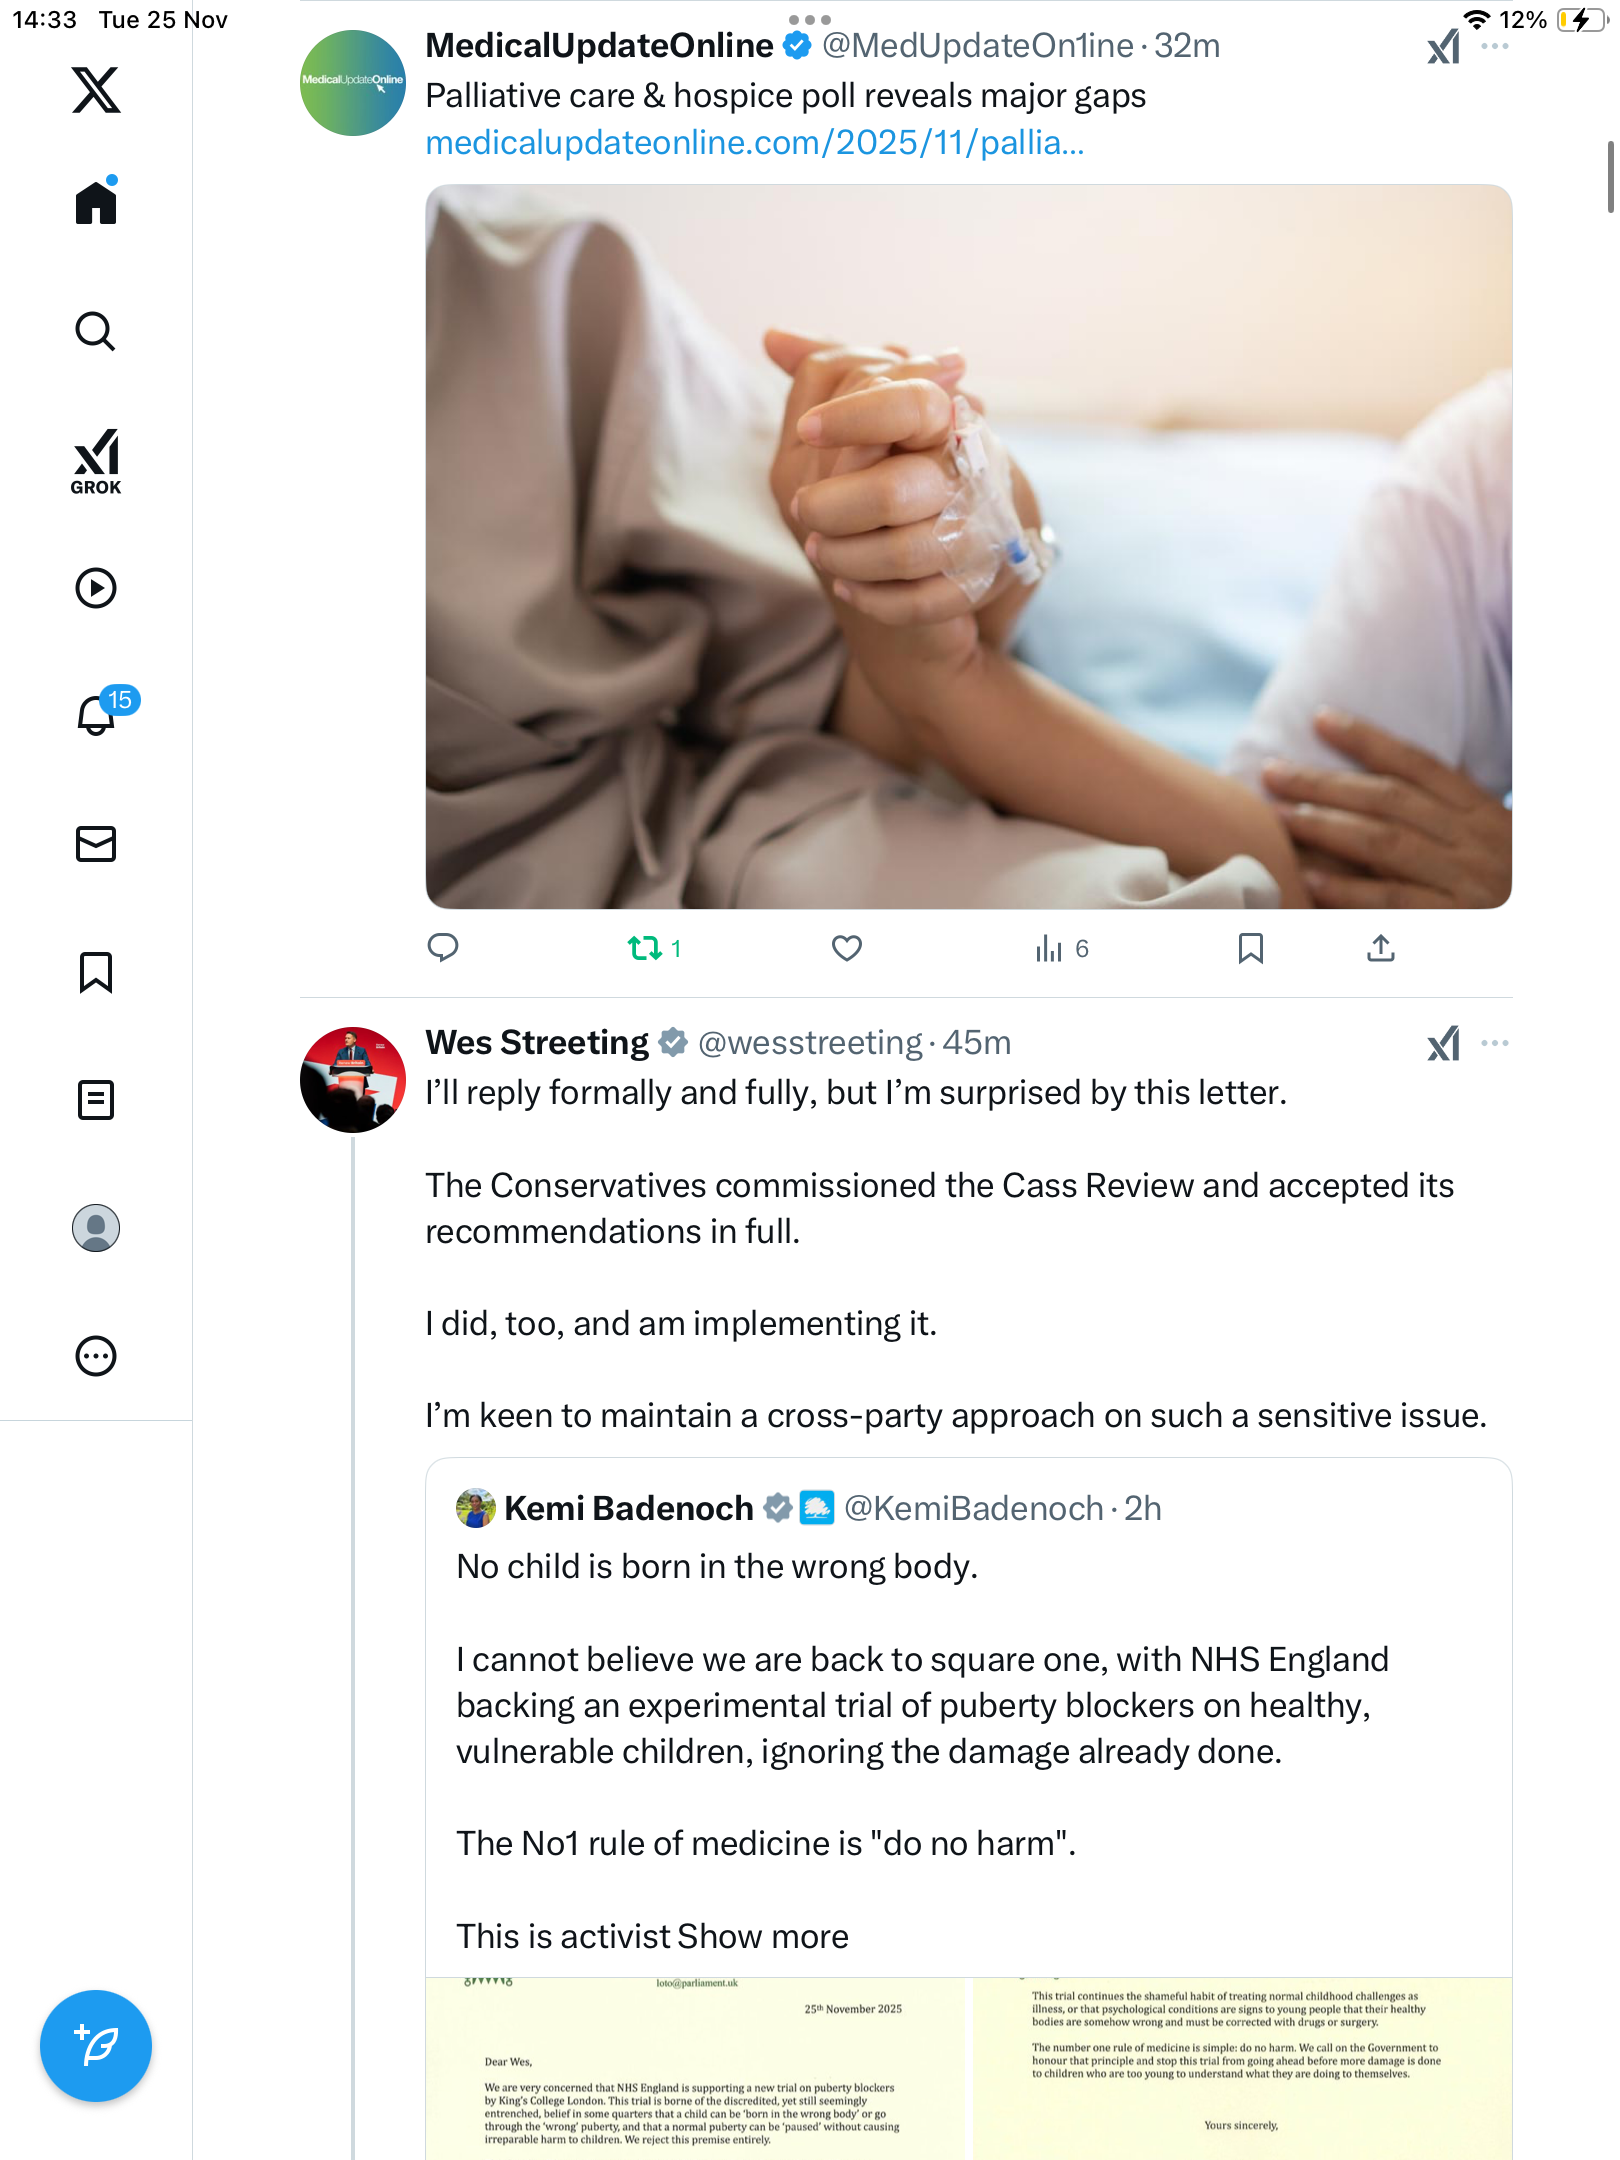
Task: Open the Lists page icon
Action: coord(96,1100)
